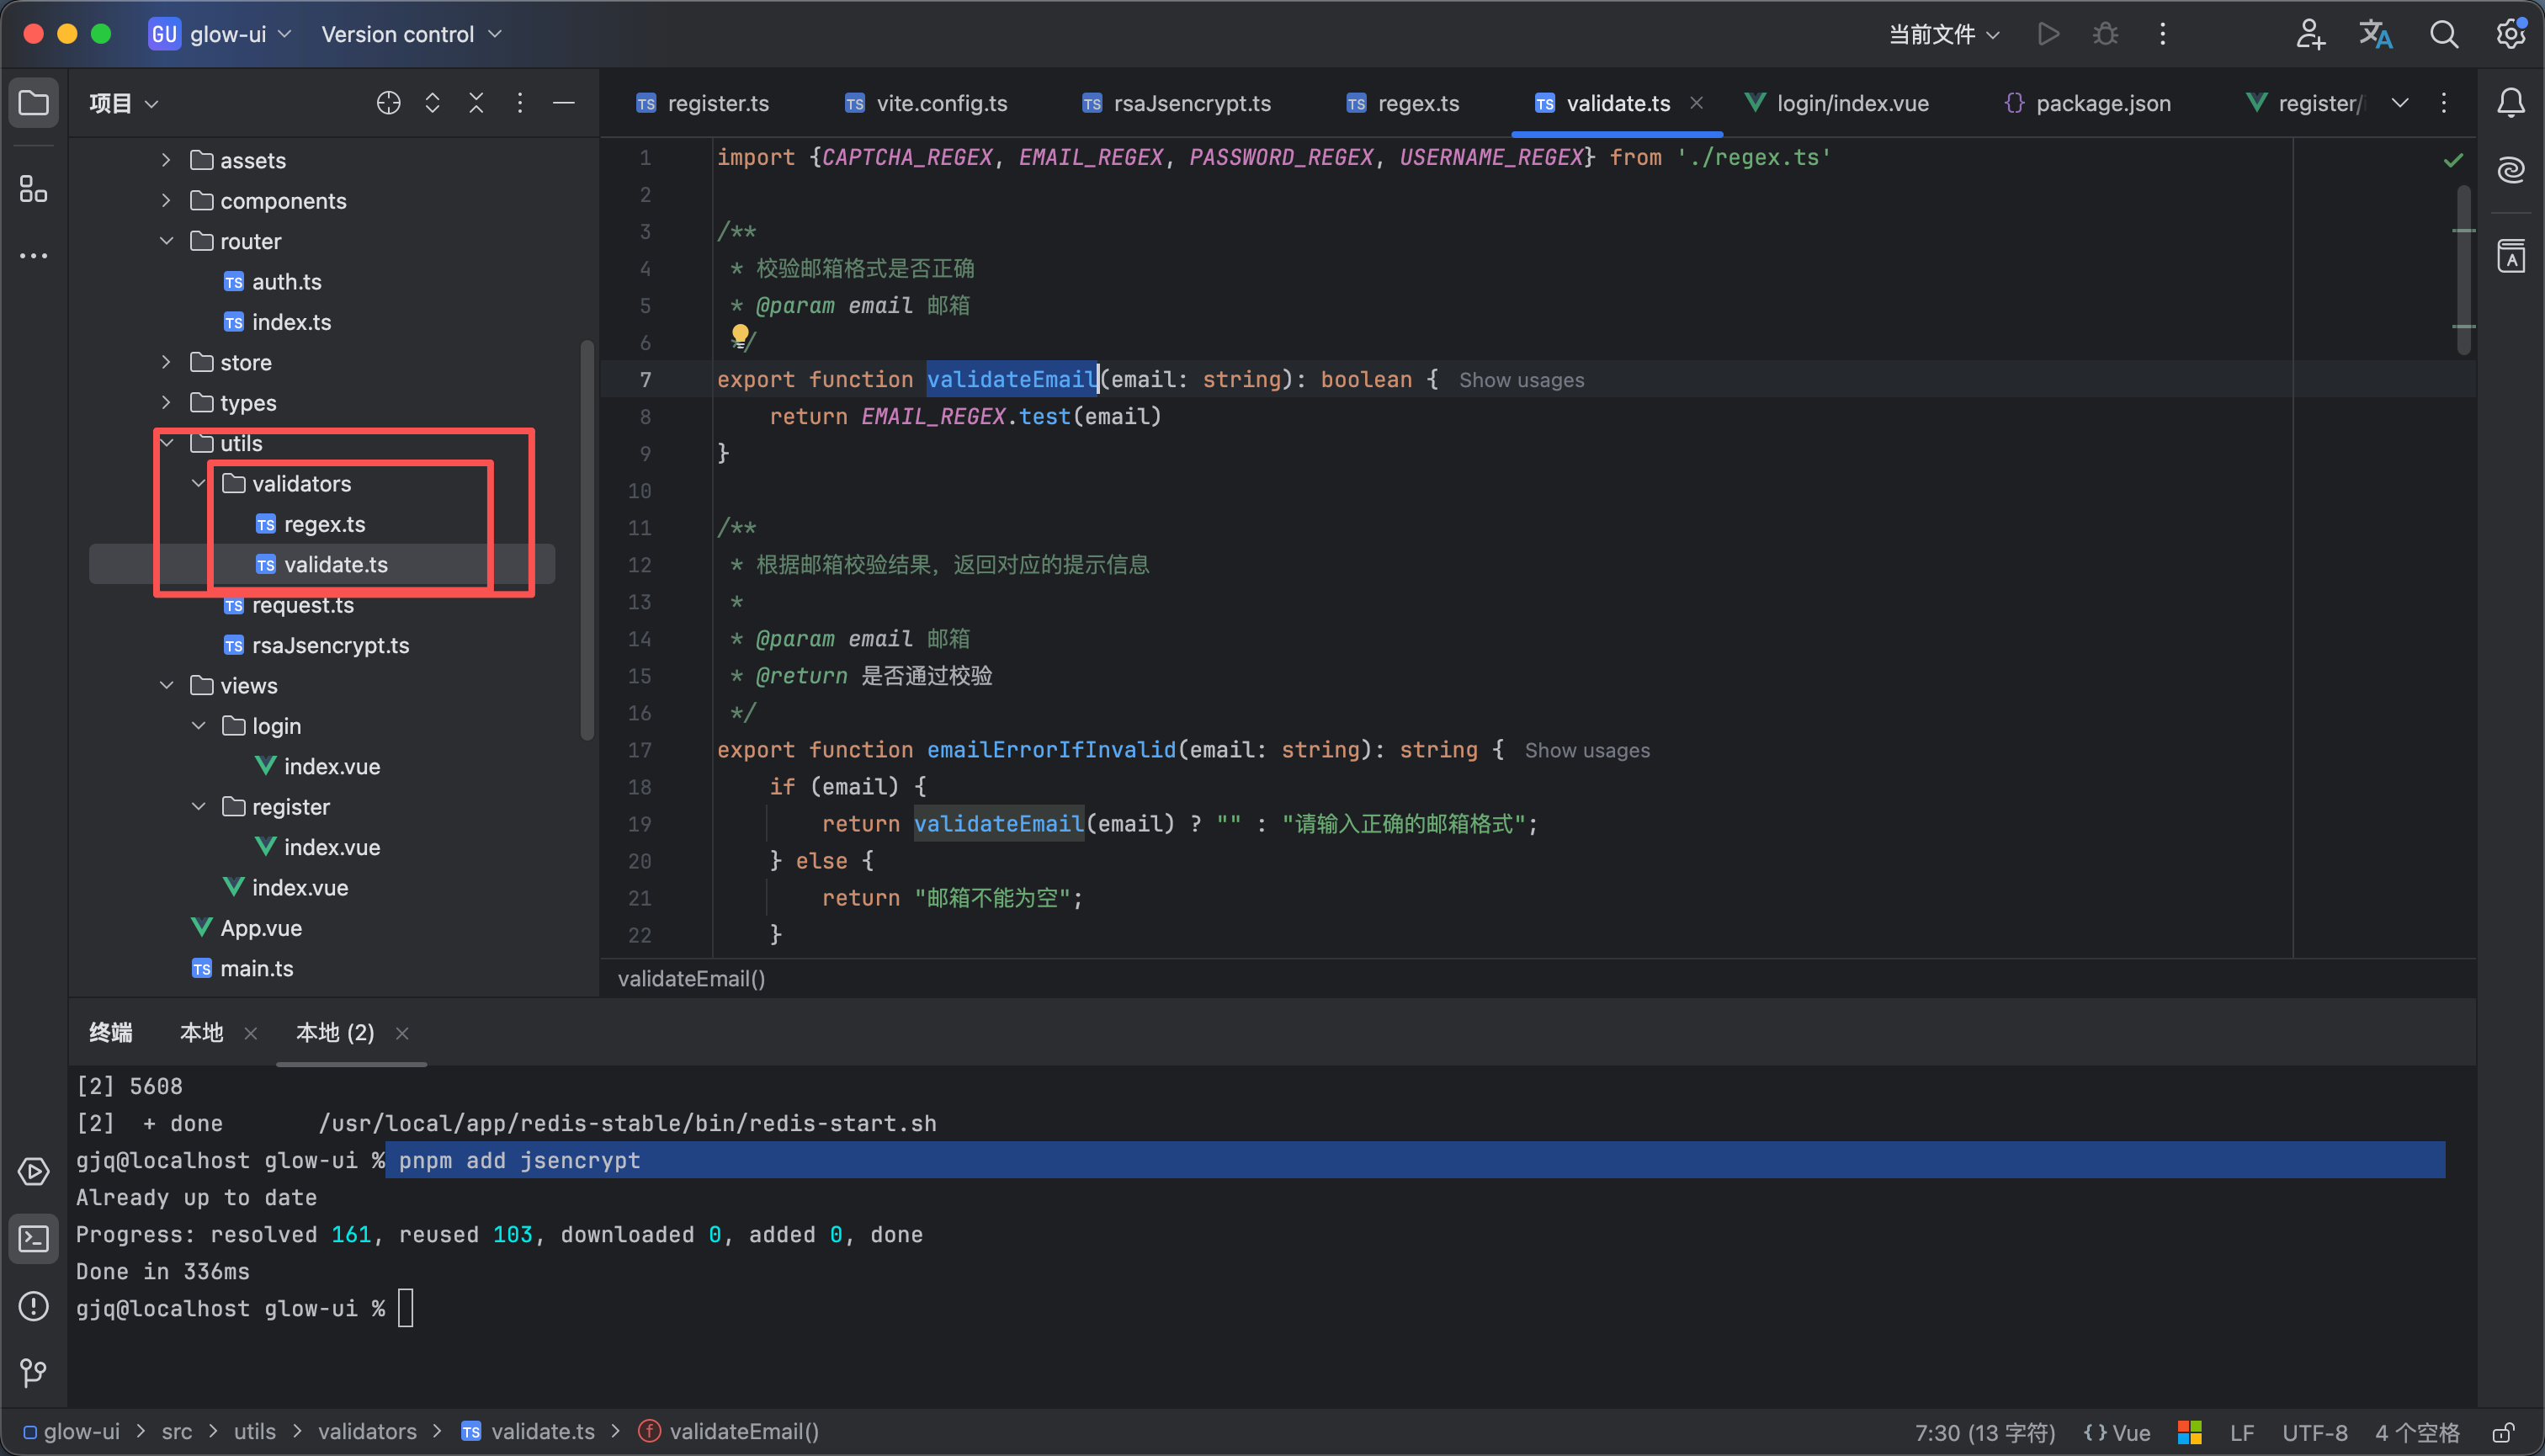Open the Structure tool window icon
Image resolution: width=2545 pixels, height=1456 pixels.
coord(33,188)
